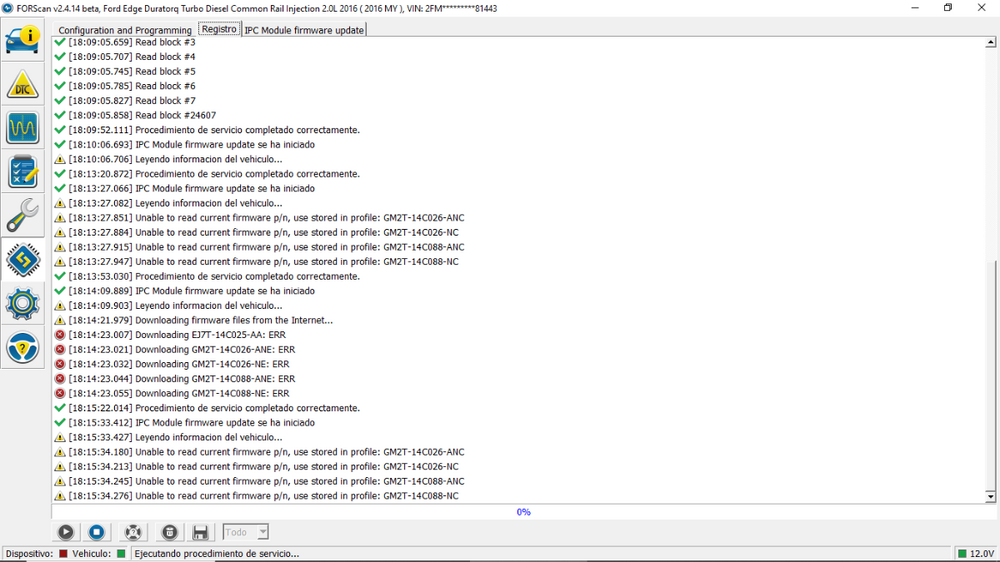Image resolution: width=1000 pixels, height=562 pixels.
Task: Click warning icon beside 18:10:06.706 Leyendo informacion
Action: [x=60, y=159]
